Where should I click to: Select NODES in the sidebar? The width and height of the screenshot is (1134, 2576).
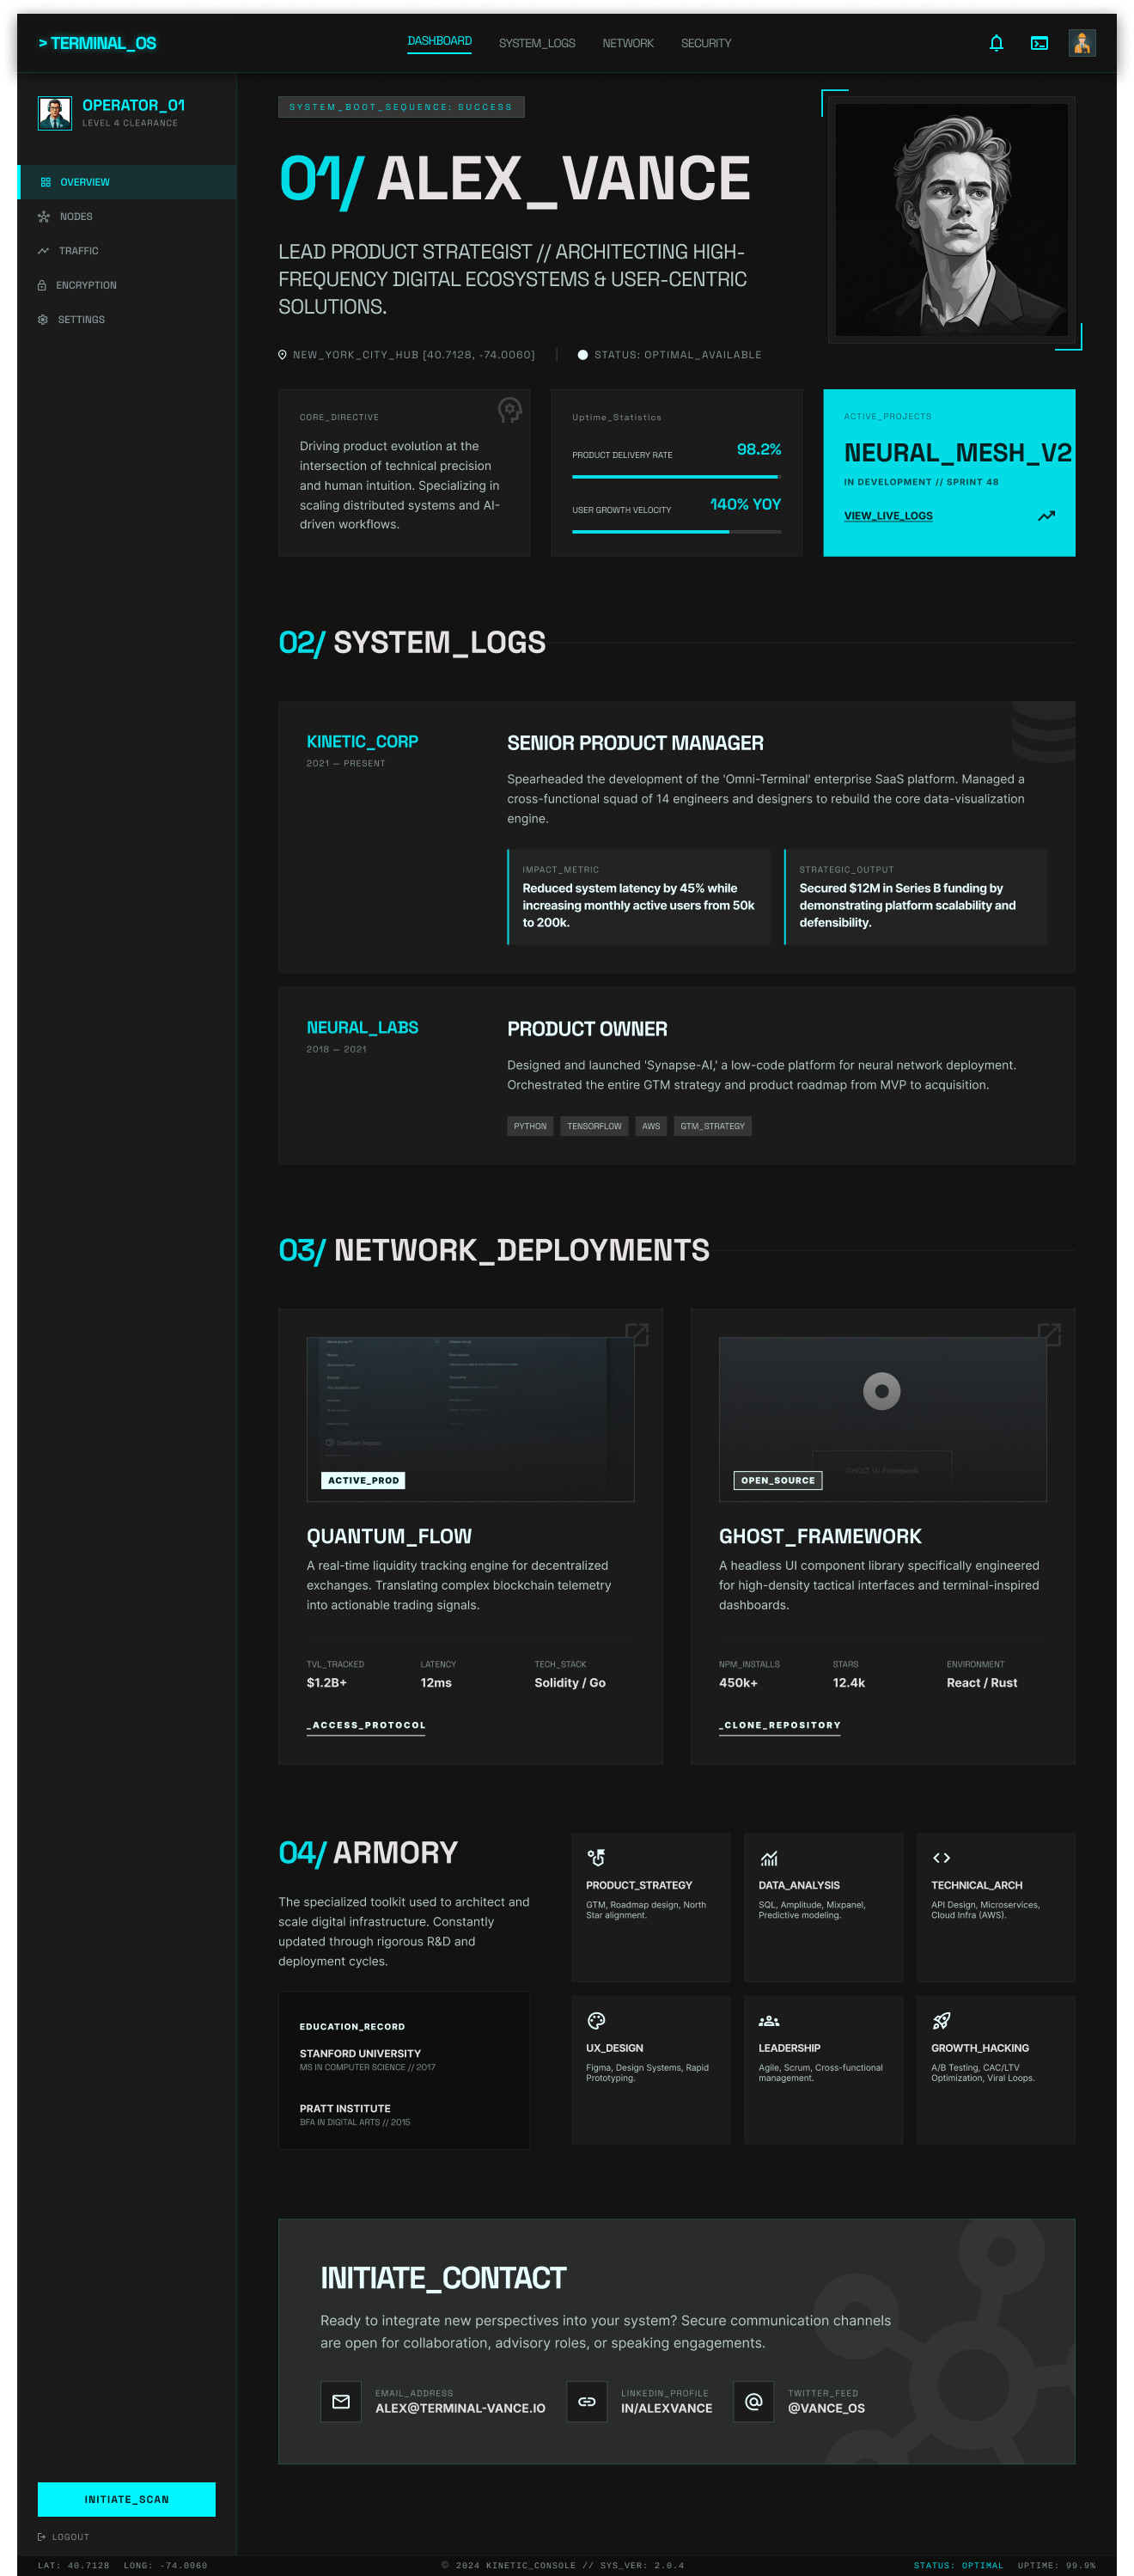pos(75,217)
